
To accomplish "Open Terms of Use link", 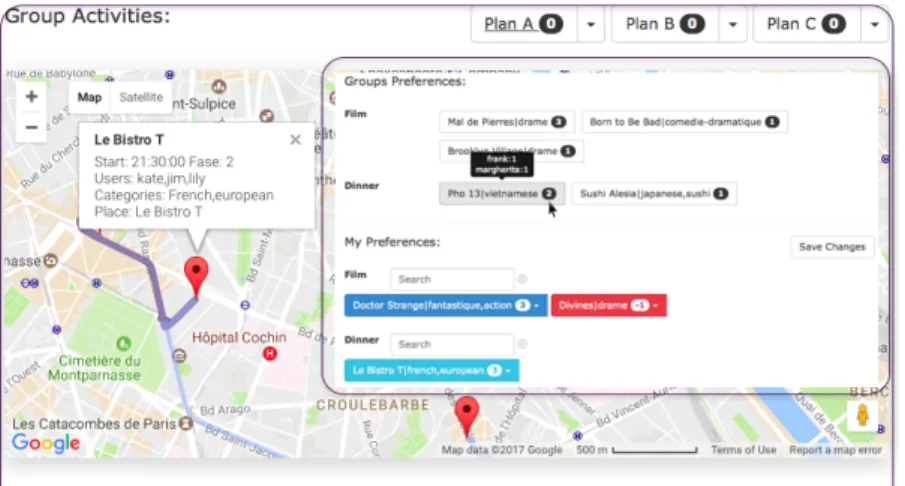I will 743,450.
